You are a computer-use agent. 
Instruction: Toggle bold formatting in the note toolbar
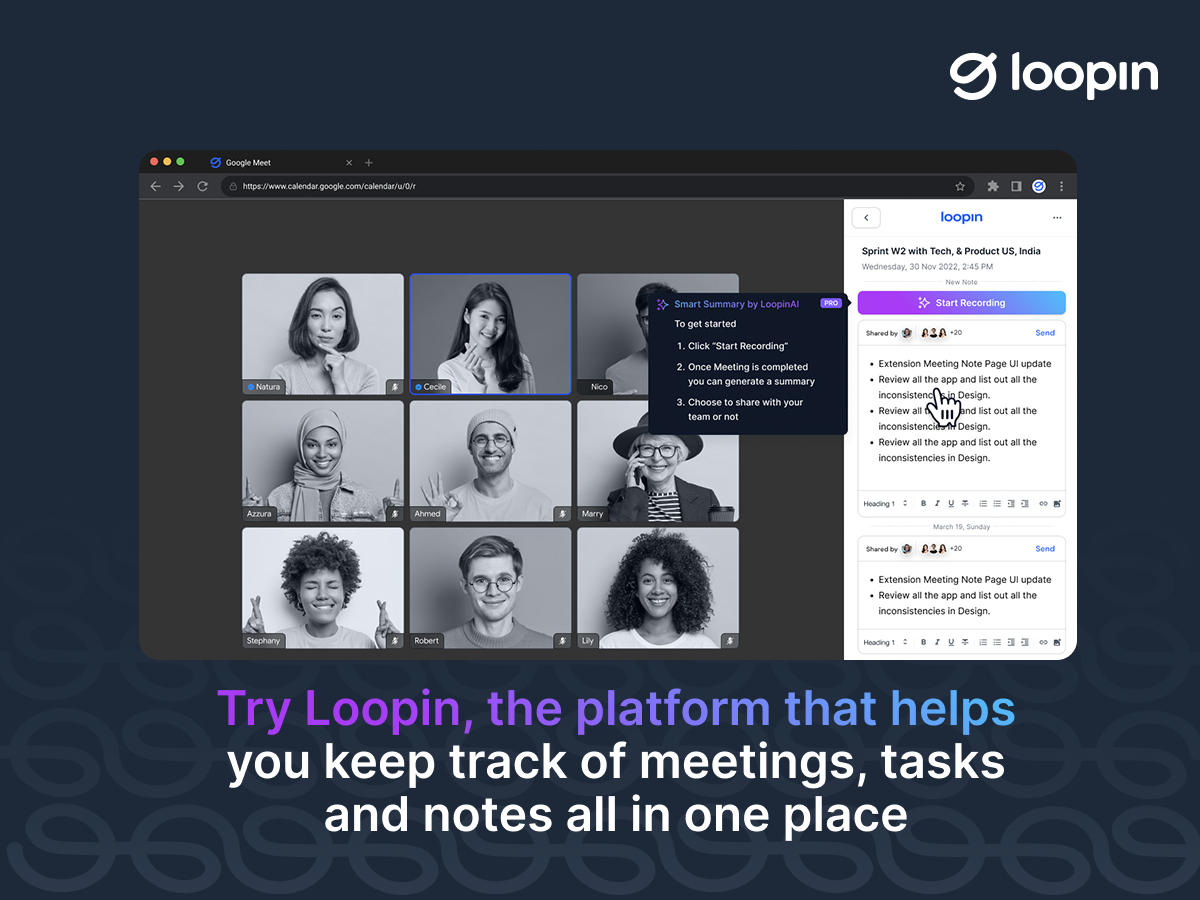point(923,503)
